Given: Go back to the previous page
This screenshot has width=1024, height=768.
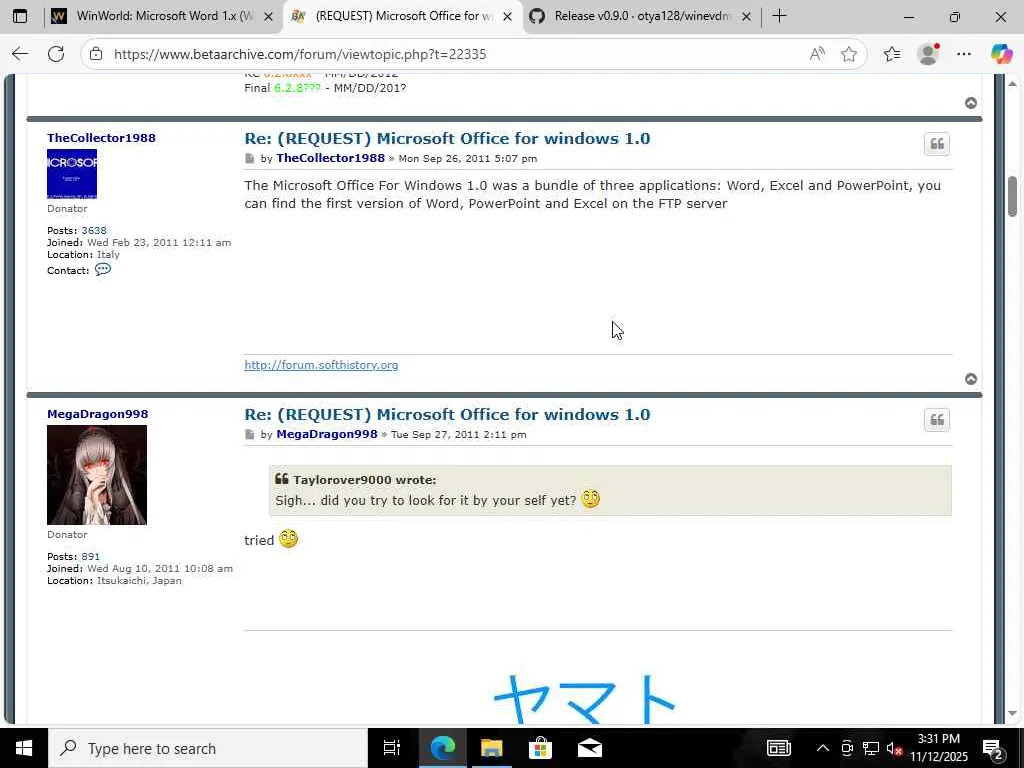Looking at the screenshot, I should pyautogui.click(x=20, y=54).
